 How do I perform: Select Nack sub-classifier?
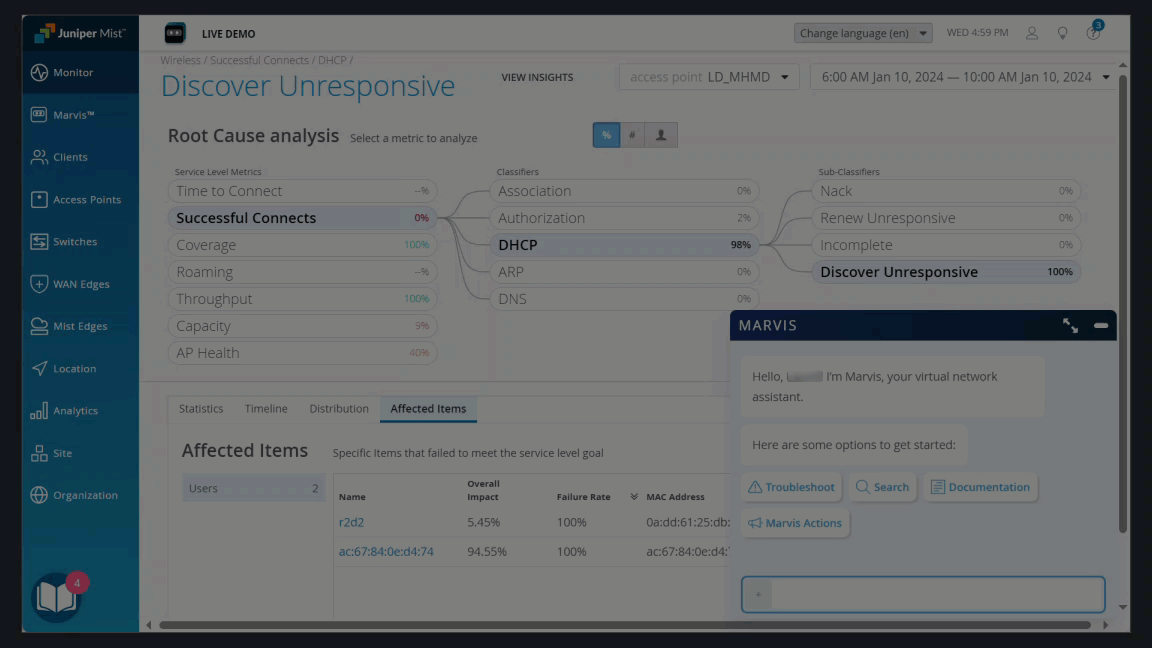[946, 191]
